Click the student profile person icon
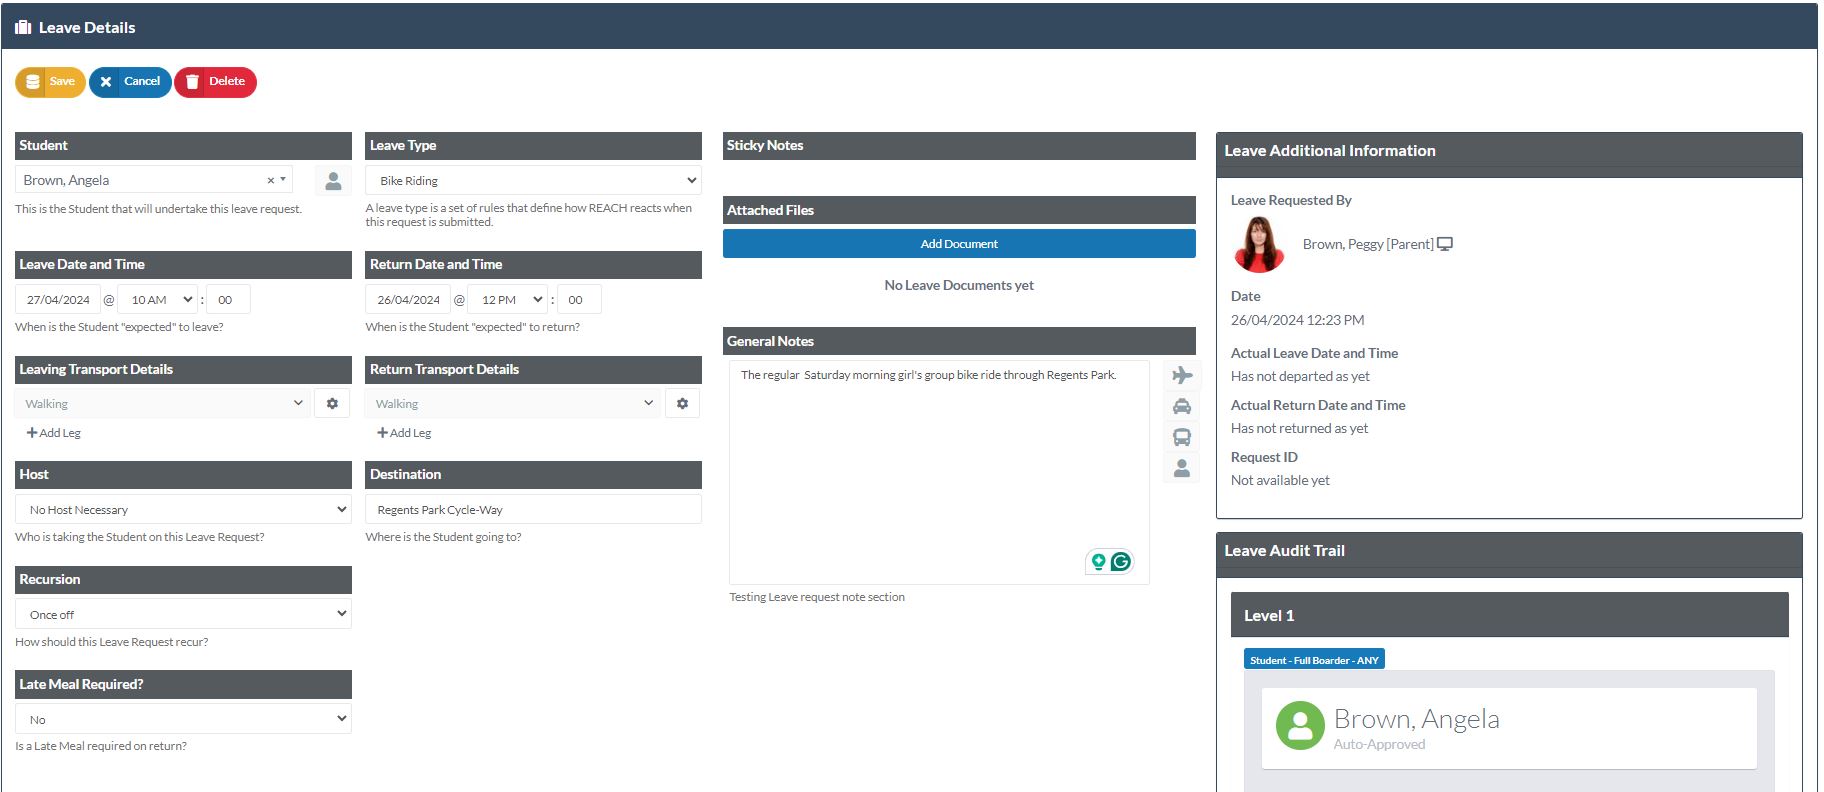The height and width of the screenshot is (792, 1824). click(333, 181)
